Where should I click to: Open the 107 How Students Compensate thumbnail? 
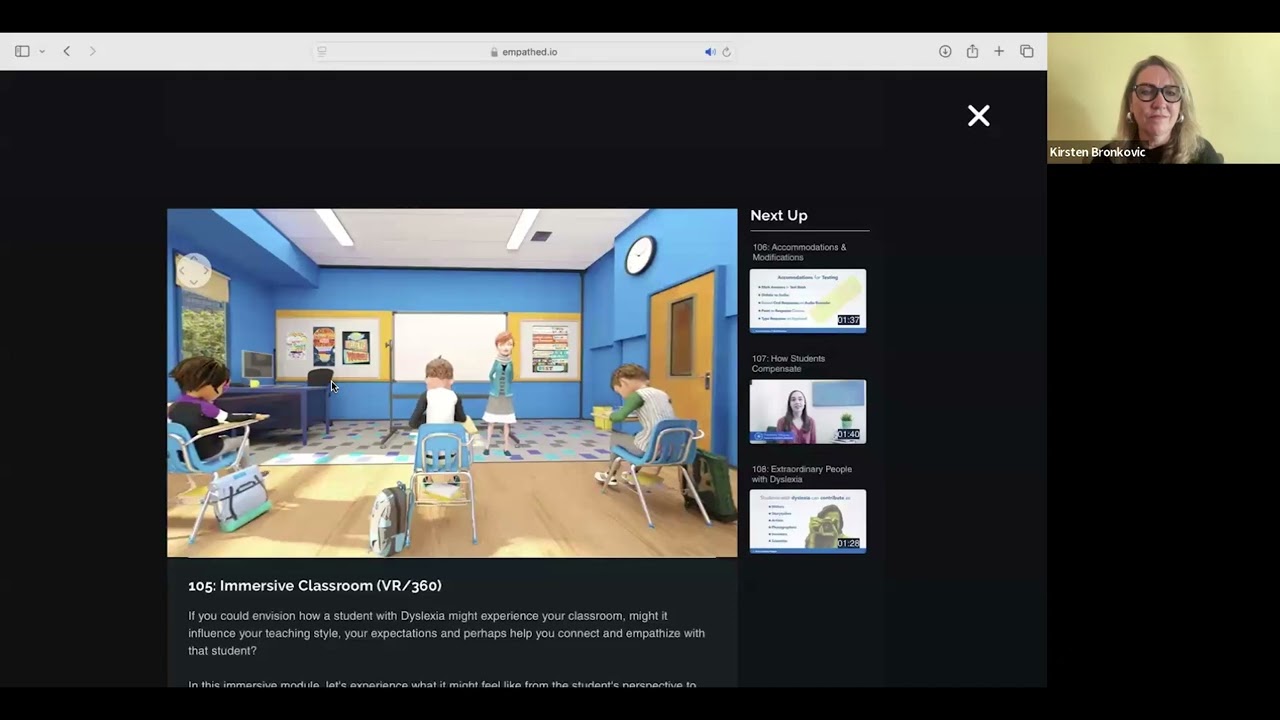click(808, 411)
